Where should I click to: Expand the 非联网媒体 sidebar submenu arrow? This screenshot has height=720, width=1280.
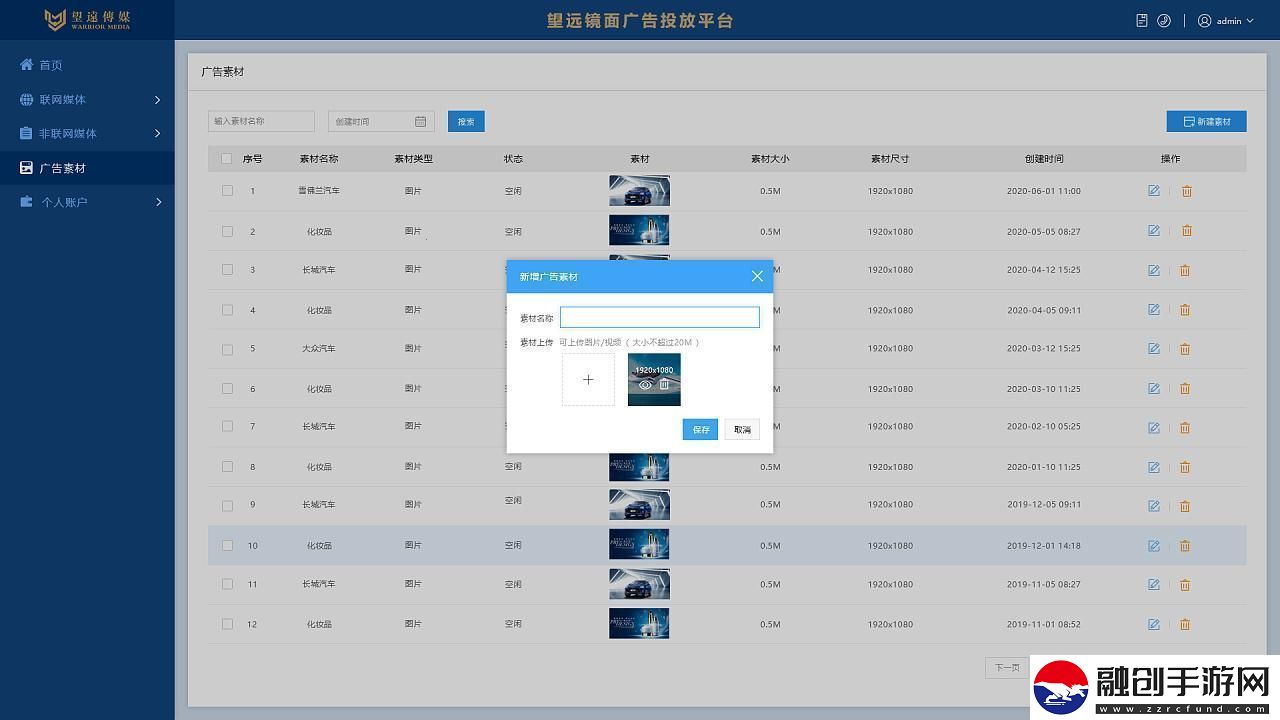(x=158, y=133)
